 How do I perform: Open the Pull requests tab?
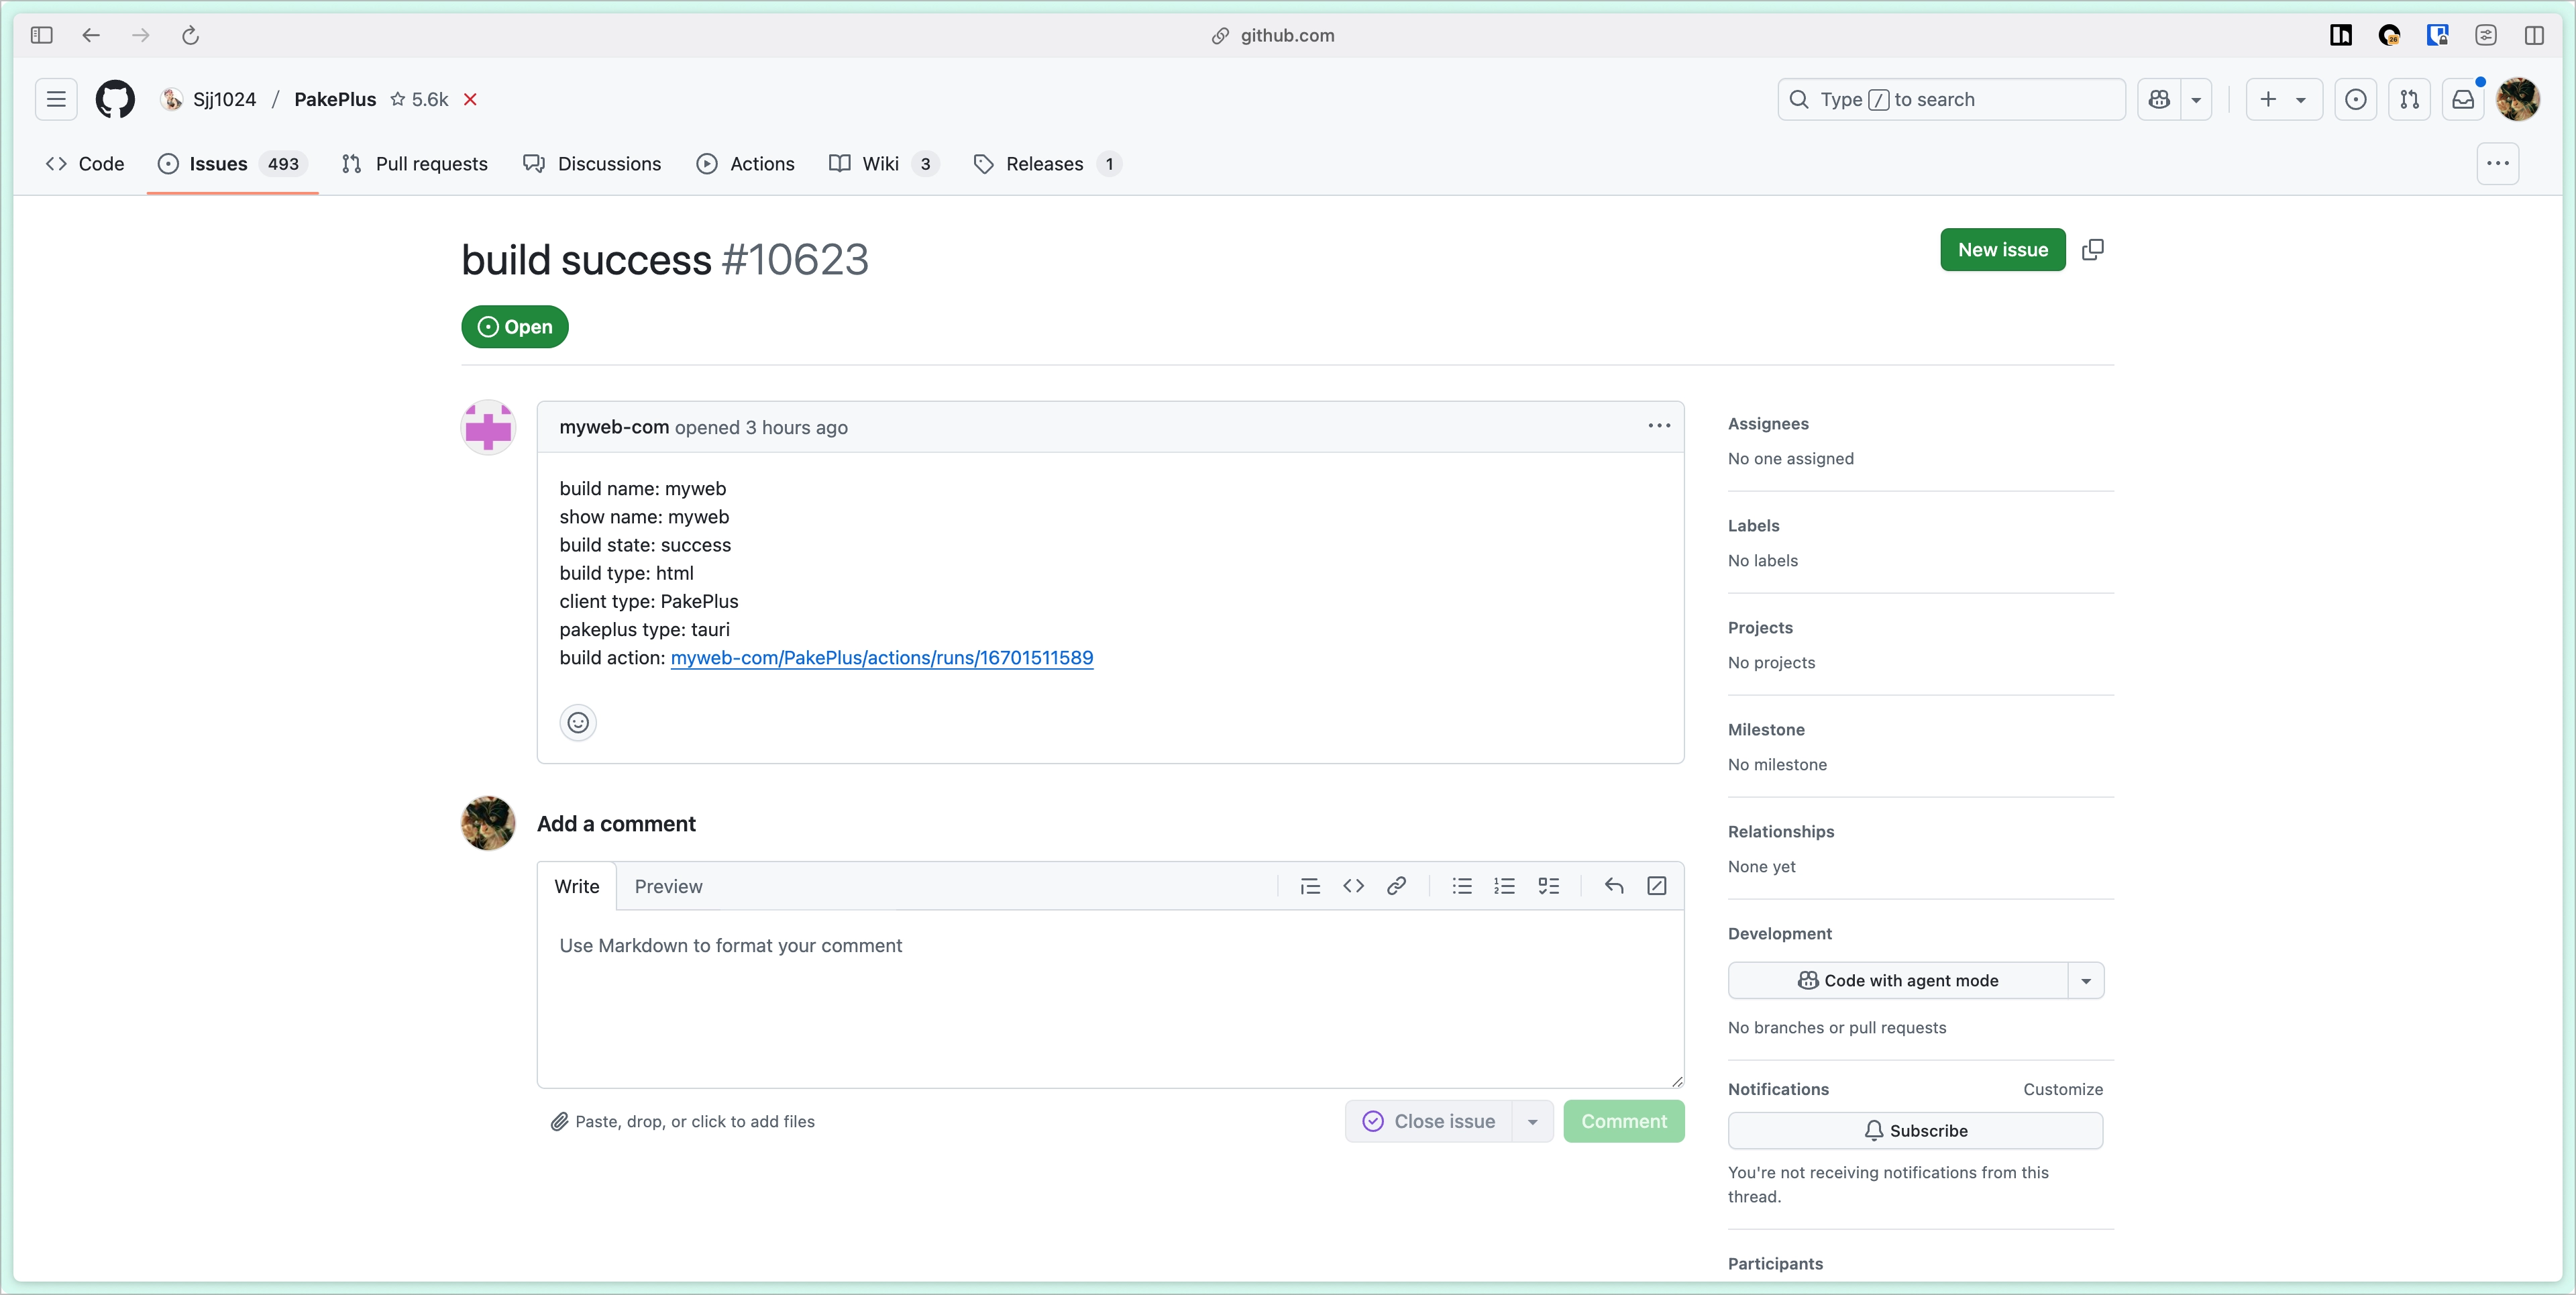[415, 164]
